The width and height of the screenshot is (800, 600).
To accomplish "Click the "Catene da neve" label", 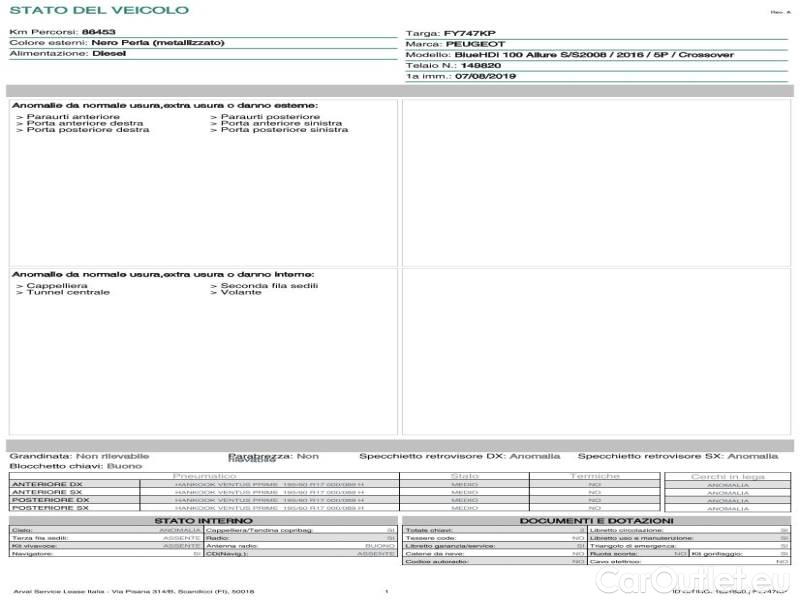I will pos(435,554).
